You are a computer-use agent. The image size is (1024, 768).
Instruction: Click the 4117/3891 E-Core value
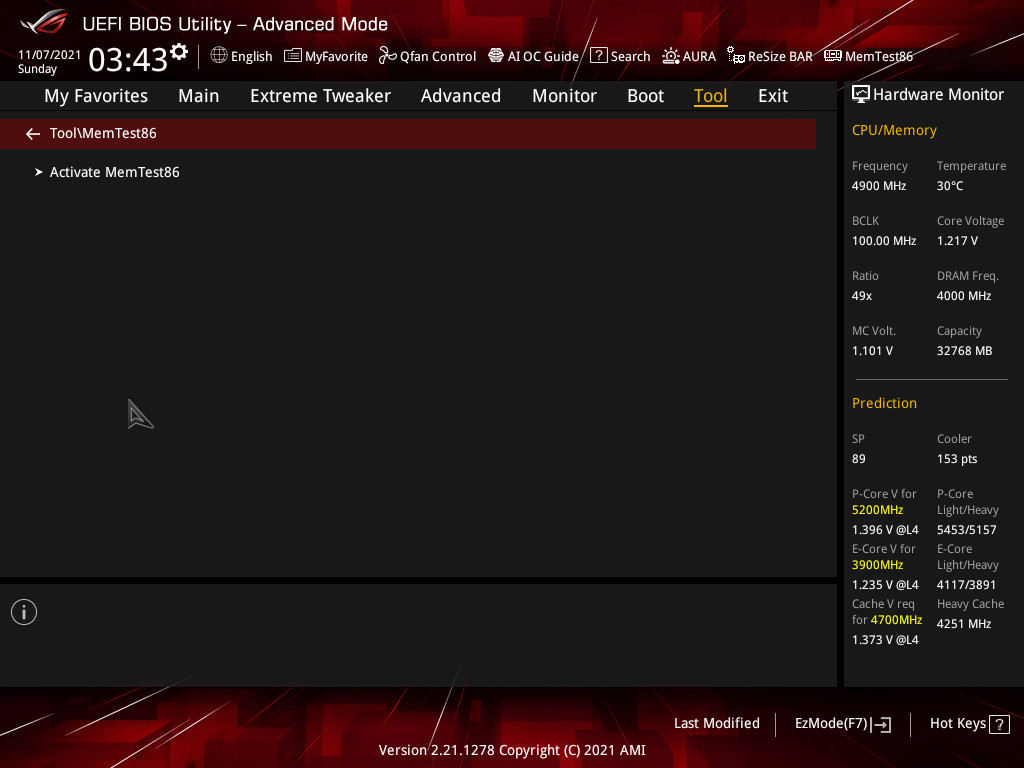(x=966, y=584)
